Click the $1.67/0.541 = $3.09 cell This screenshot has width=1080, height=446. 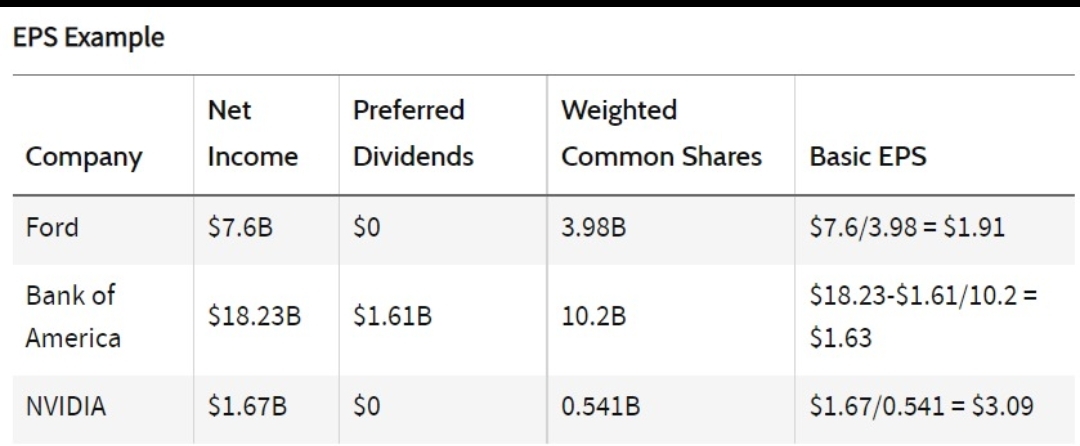tap(922, 407)
